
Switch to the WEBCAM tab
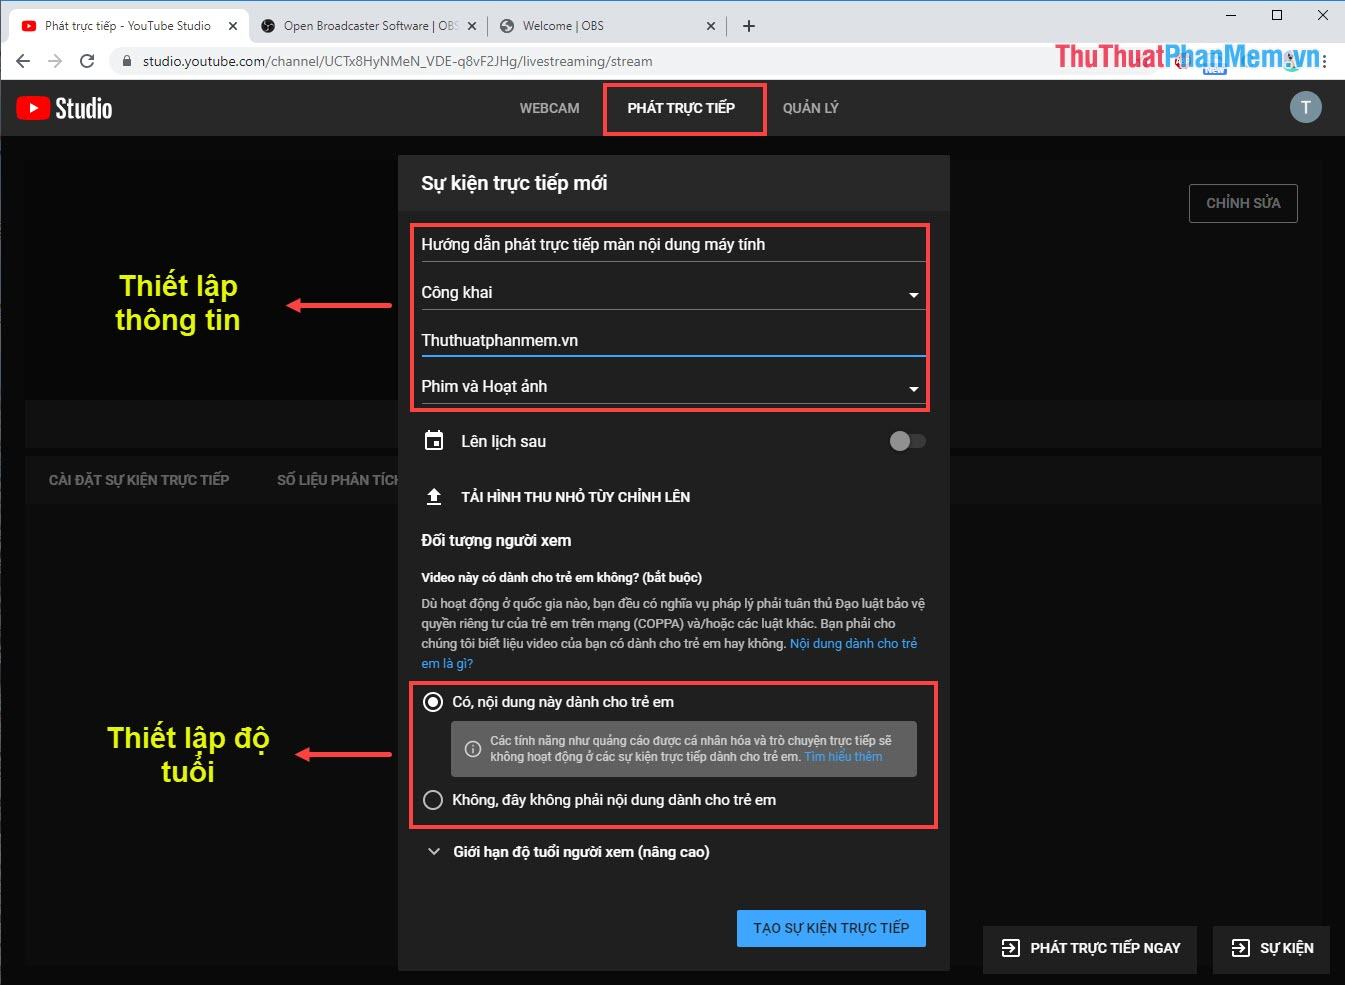[x=549, y=108]
